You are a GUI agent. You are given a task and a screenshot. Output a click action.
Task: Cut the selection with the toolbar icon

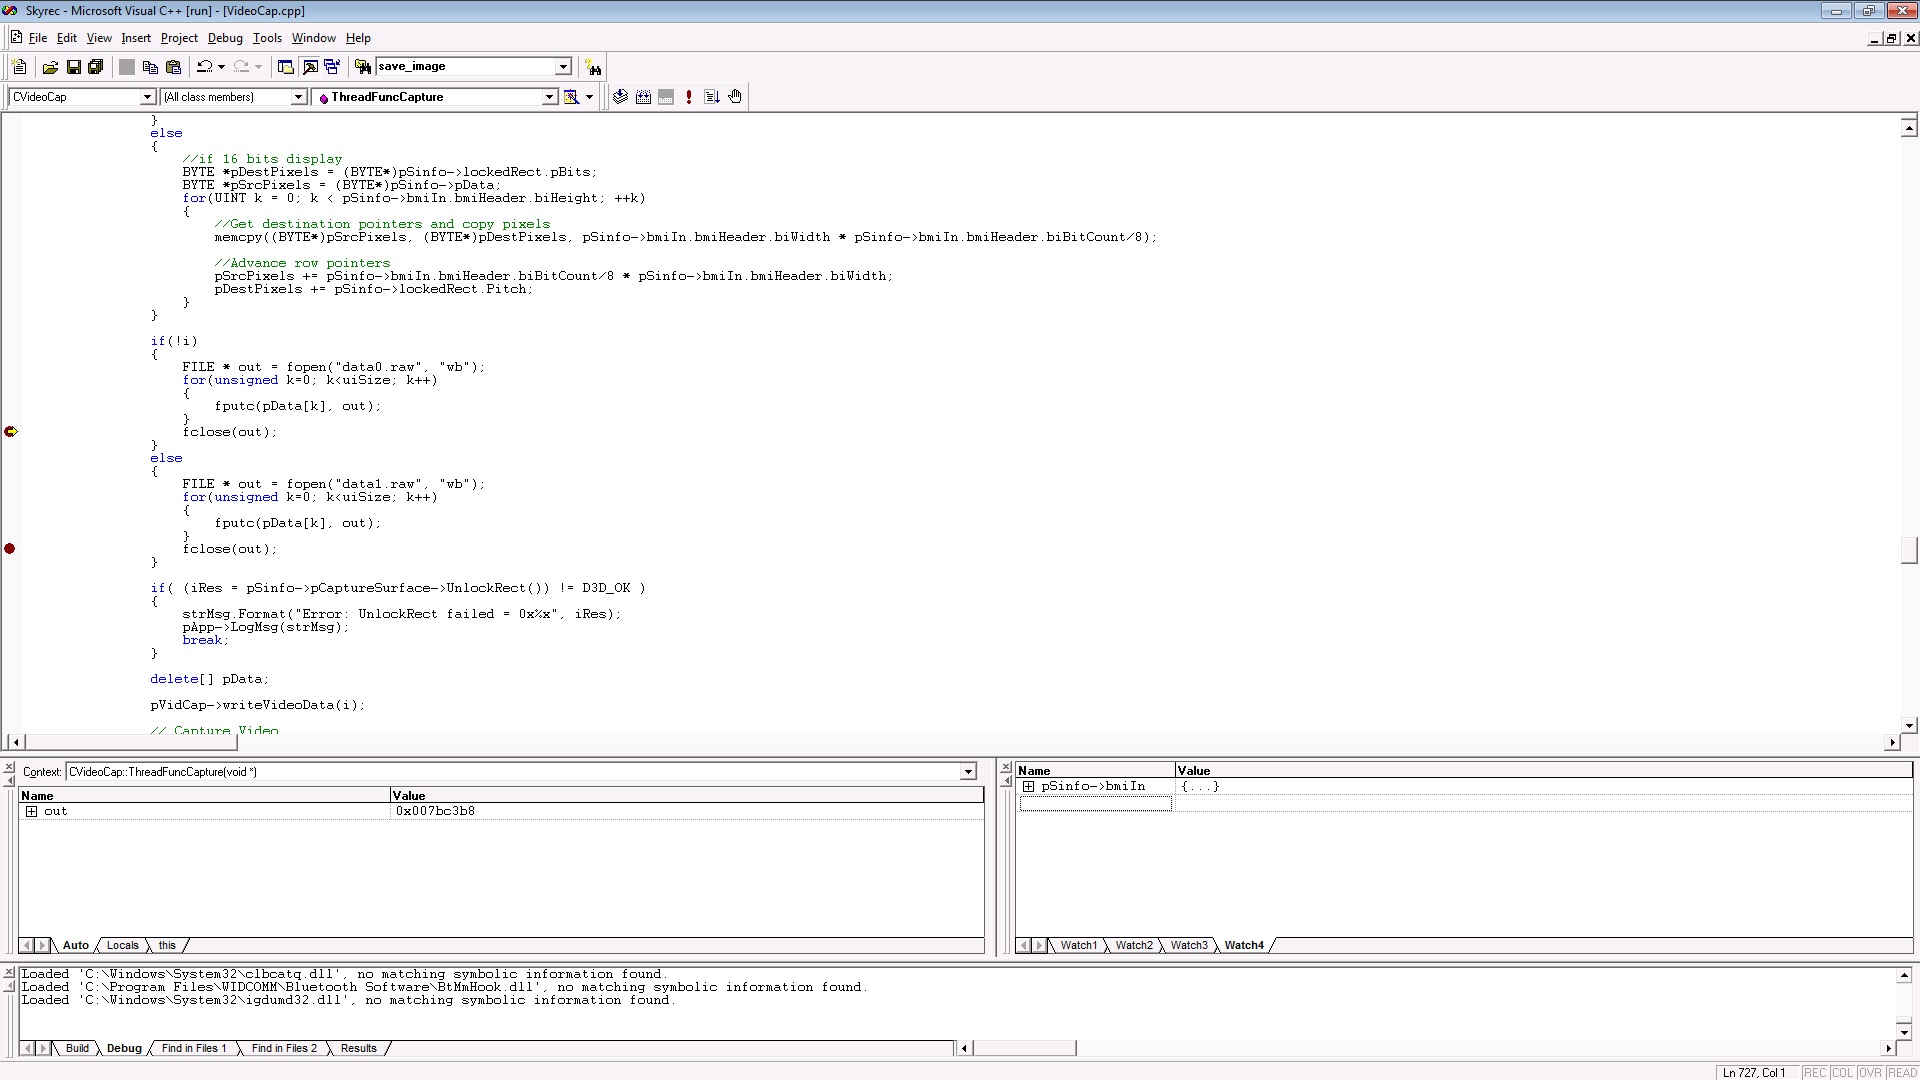[x=127, y=67]
